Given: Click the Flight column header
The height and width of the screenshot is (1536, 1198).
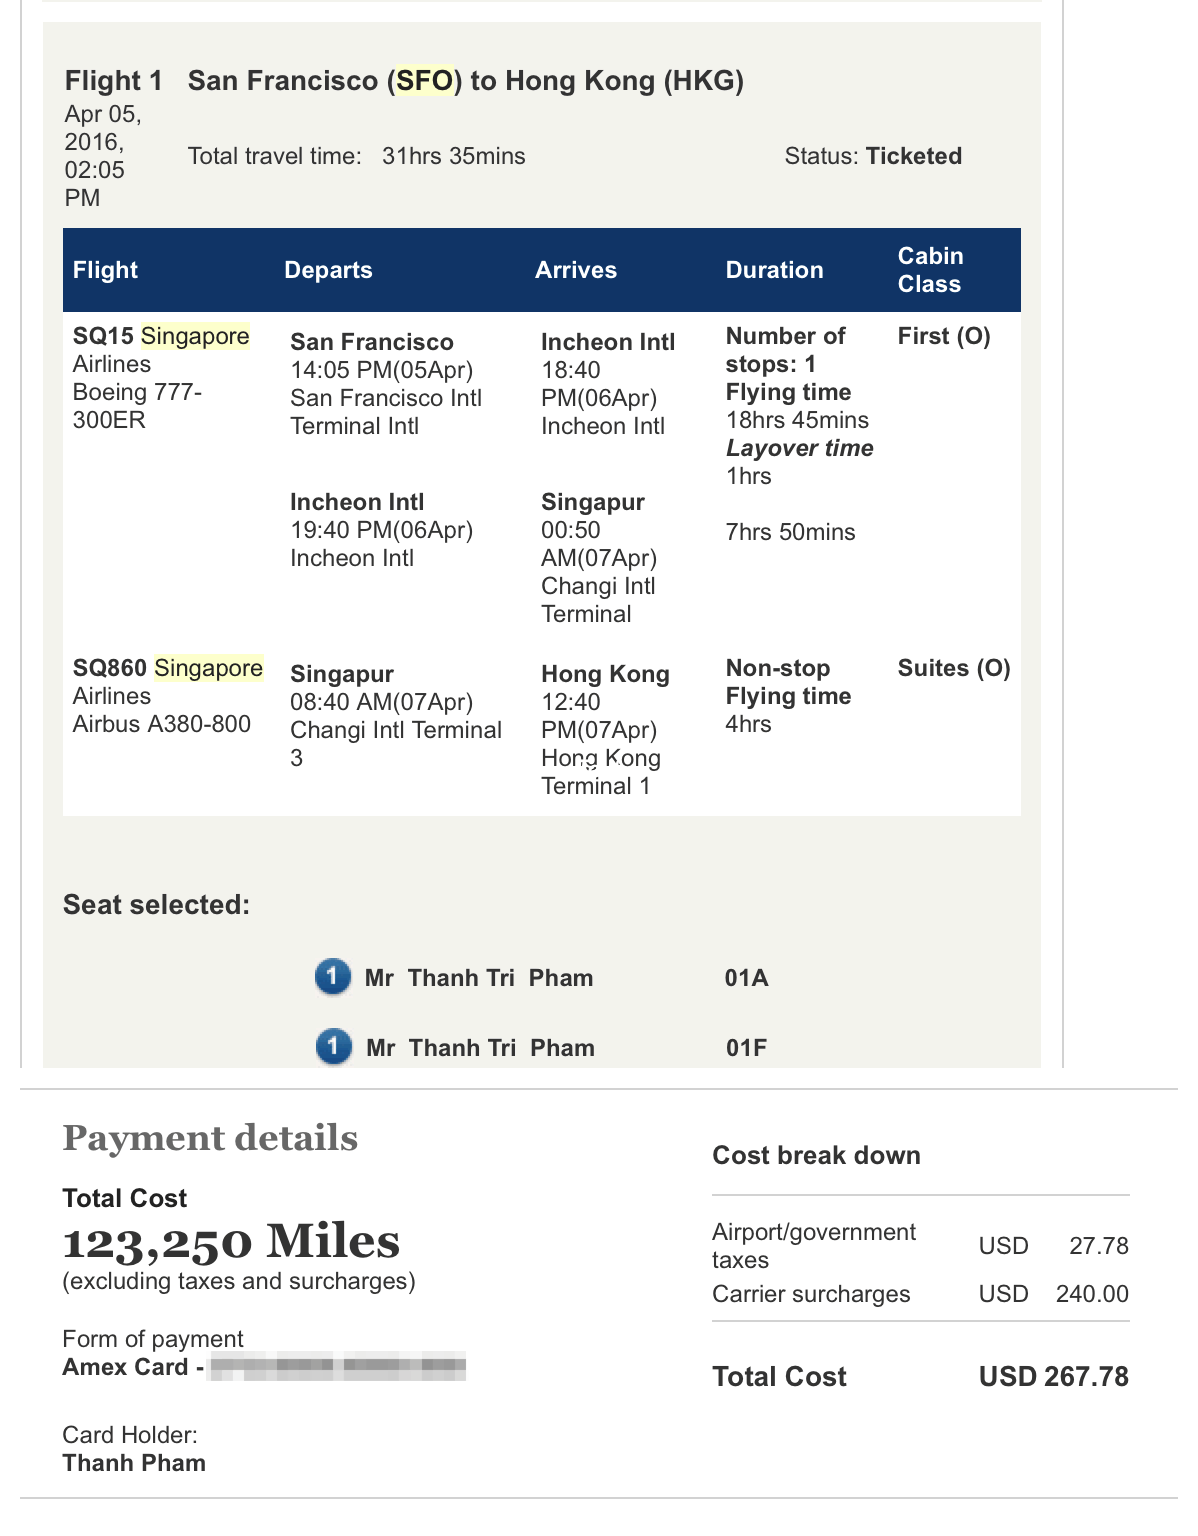Looking at the screenshot, I should 105,270.
